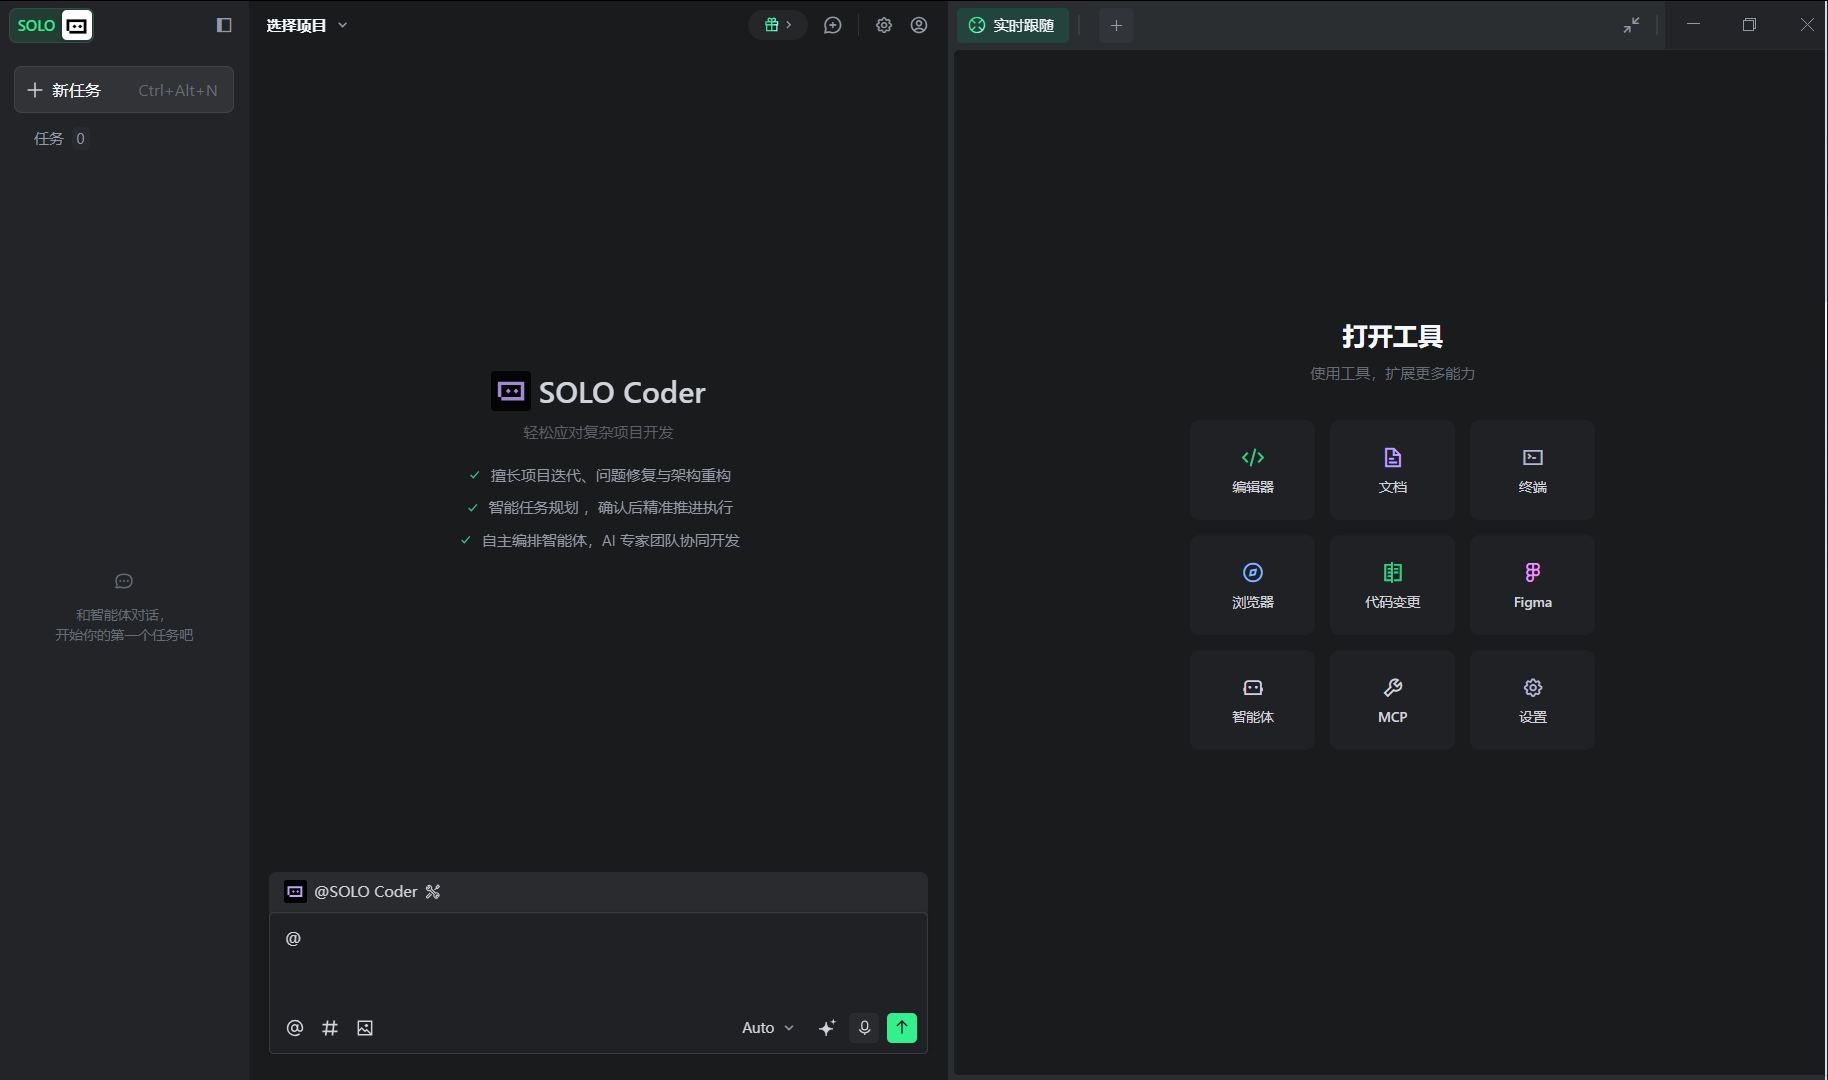Send the message with green arrow
Screen dimensions: 1828x1080
(x=902, y=1028)
